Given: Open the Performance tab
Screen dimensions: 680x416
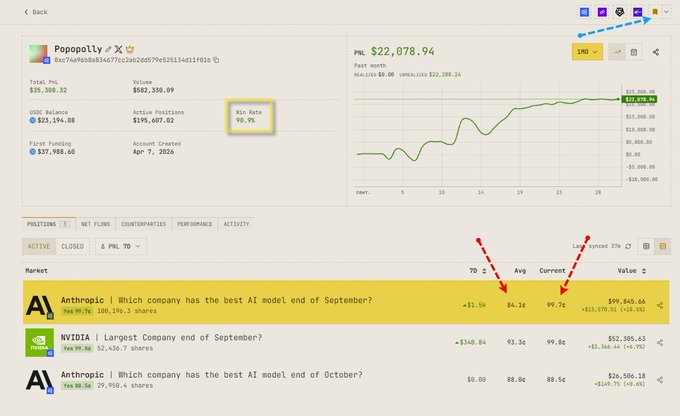Looking at the screenshot, I should (x=195, y=224).
